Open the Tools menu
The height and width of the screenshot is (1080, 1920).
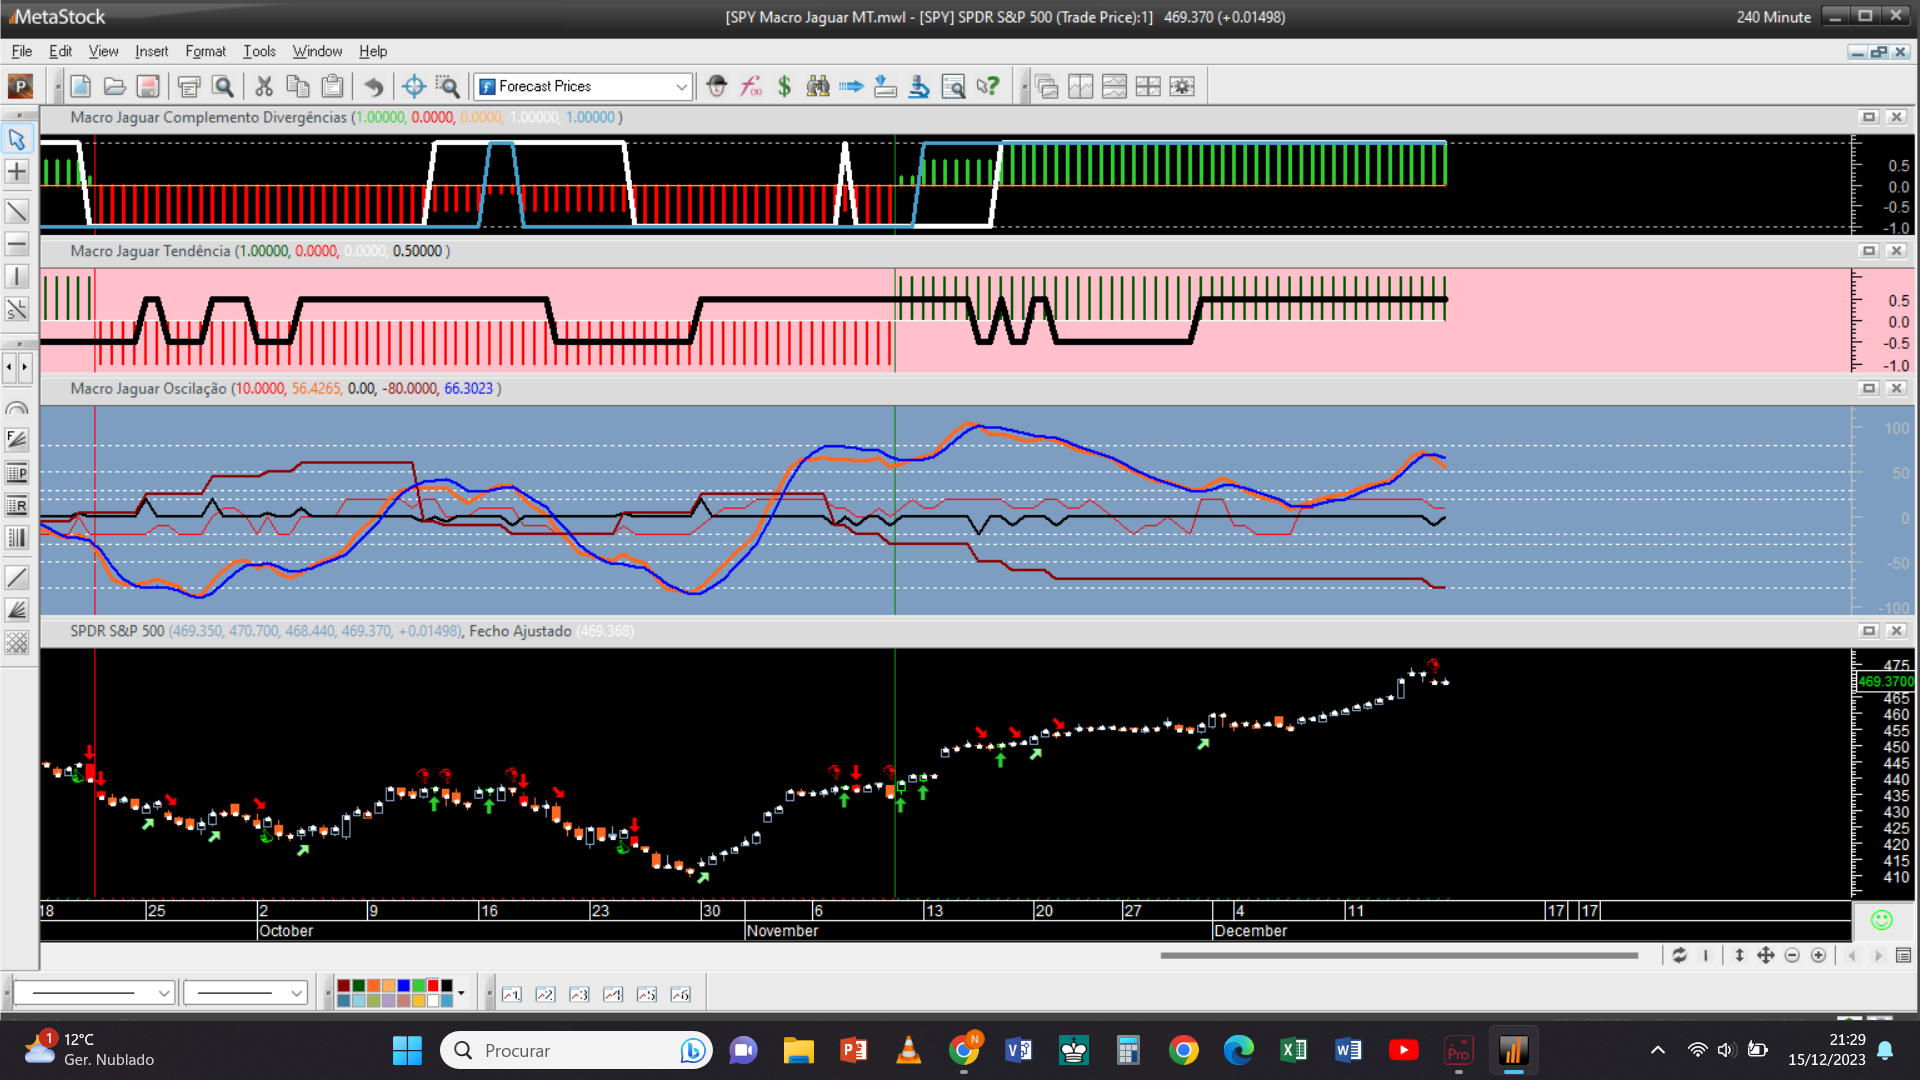[259, 51]
